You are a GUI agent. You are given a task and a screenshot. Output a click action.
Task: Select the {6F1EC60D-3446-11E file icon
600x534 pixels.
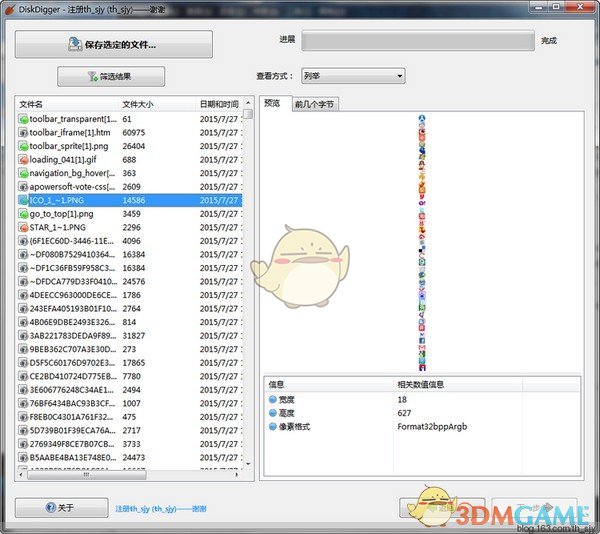[x=23, y=241]
